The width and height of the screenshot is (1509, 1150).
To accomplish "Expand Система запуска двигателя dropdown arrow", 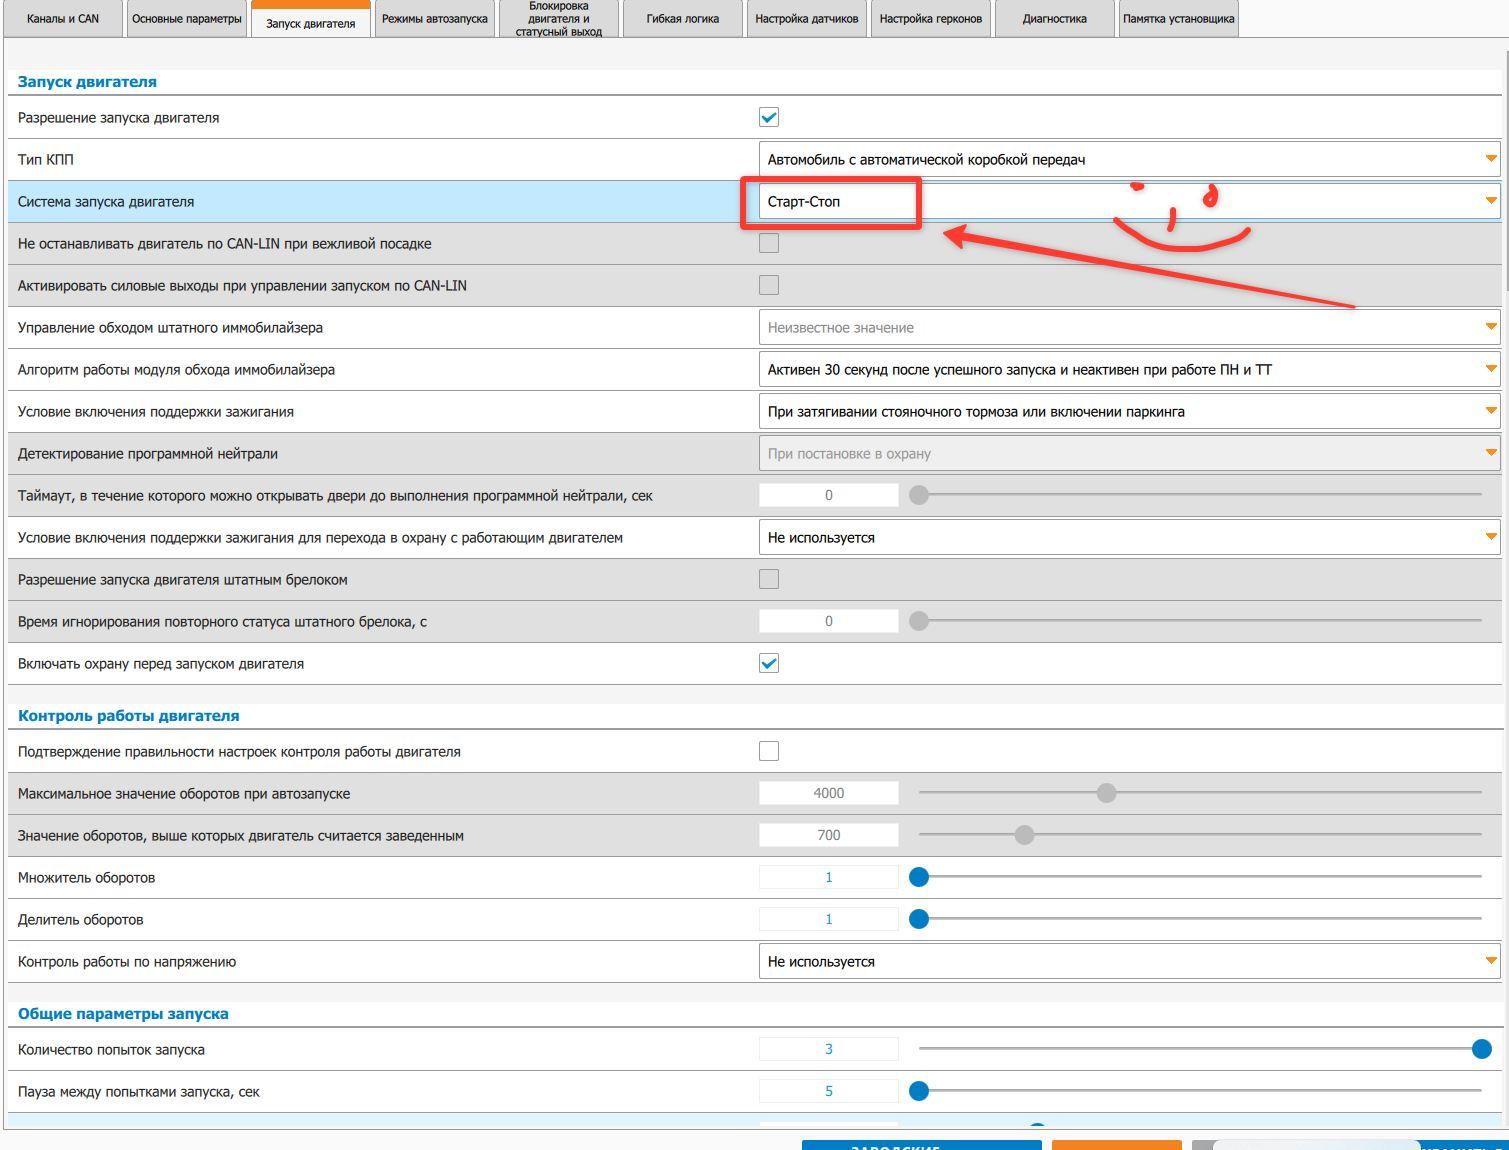I will coord(1490,201).
